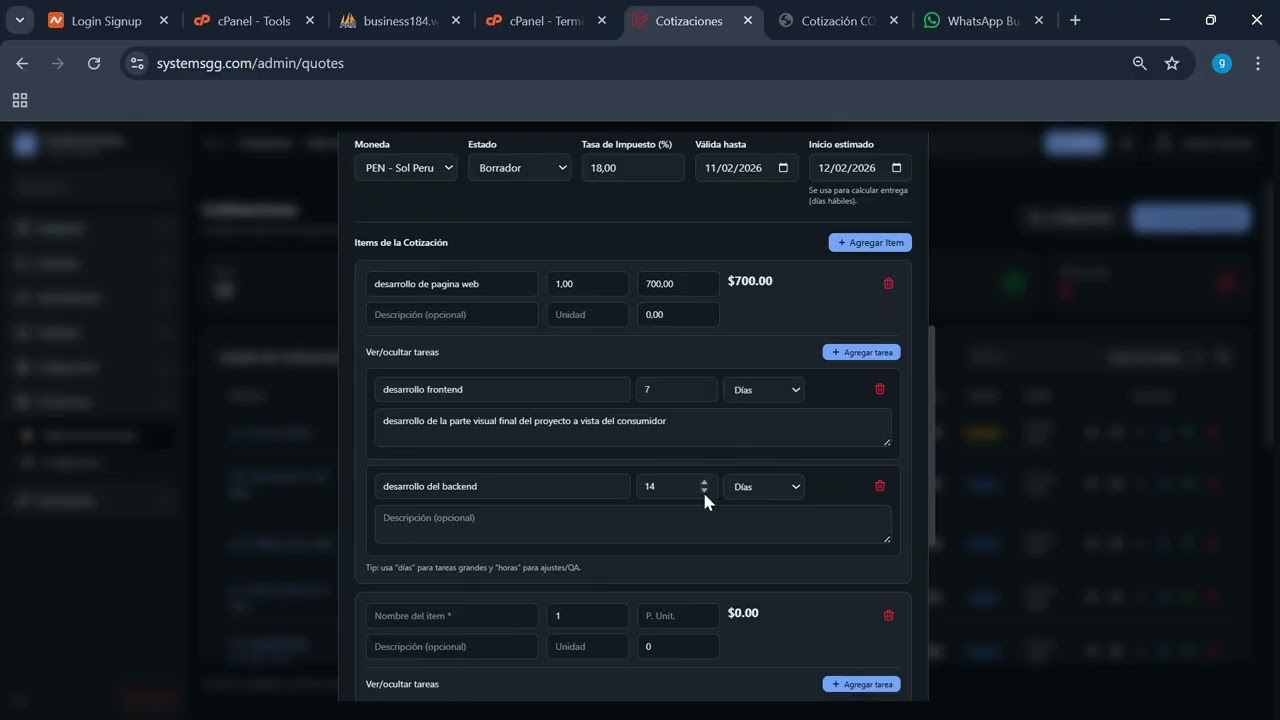Switch to cPanel - Tools tab
1280x720 pixels.
pyautogui.click(x=254, y=20)
